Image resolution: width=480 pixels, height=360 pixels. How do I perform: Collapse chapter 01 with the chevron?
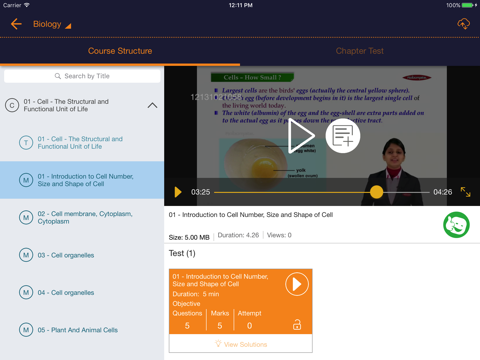point(152,105)
